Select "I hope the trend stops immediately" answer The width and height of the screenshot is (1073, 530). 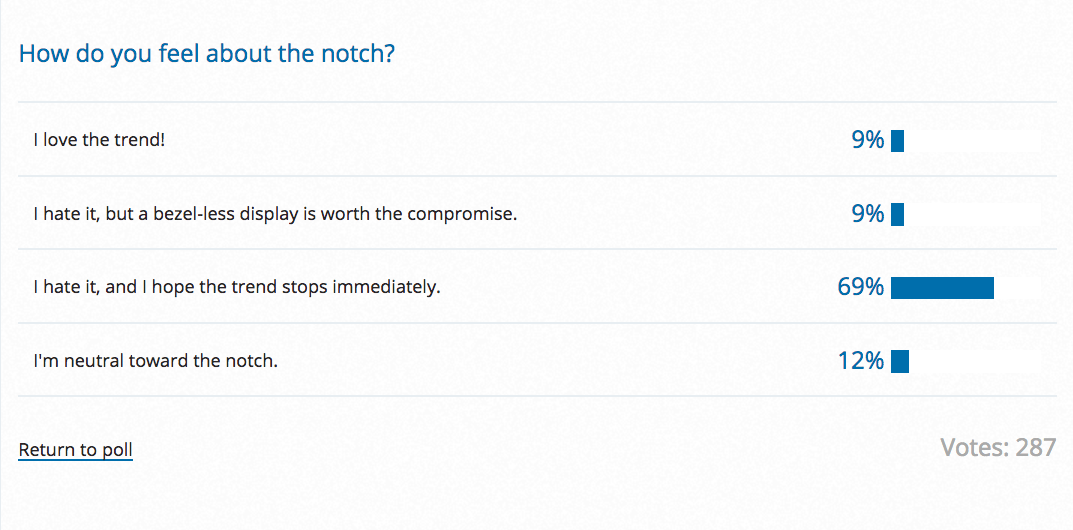pyautogui.click(x=236, y=287)
